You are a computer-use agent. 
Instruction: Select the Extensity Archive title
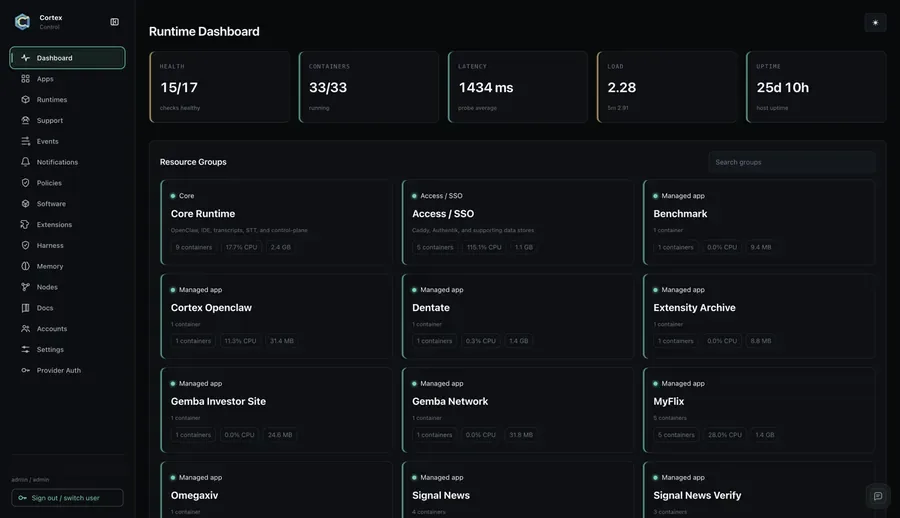pyautogui.click(x=695, y=308)
